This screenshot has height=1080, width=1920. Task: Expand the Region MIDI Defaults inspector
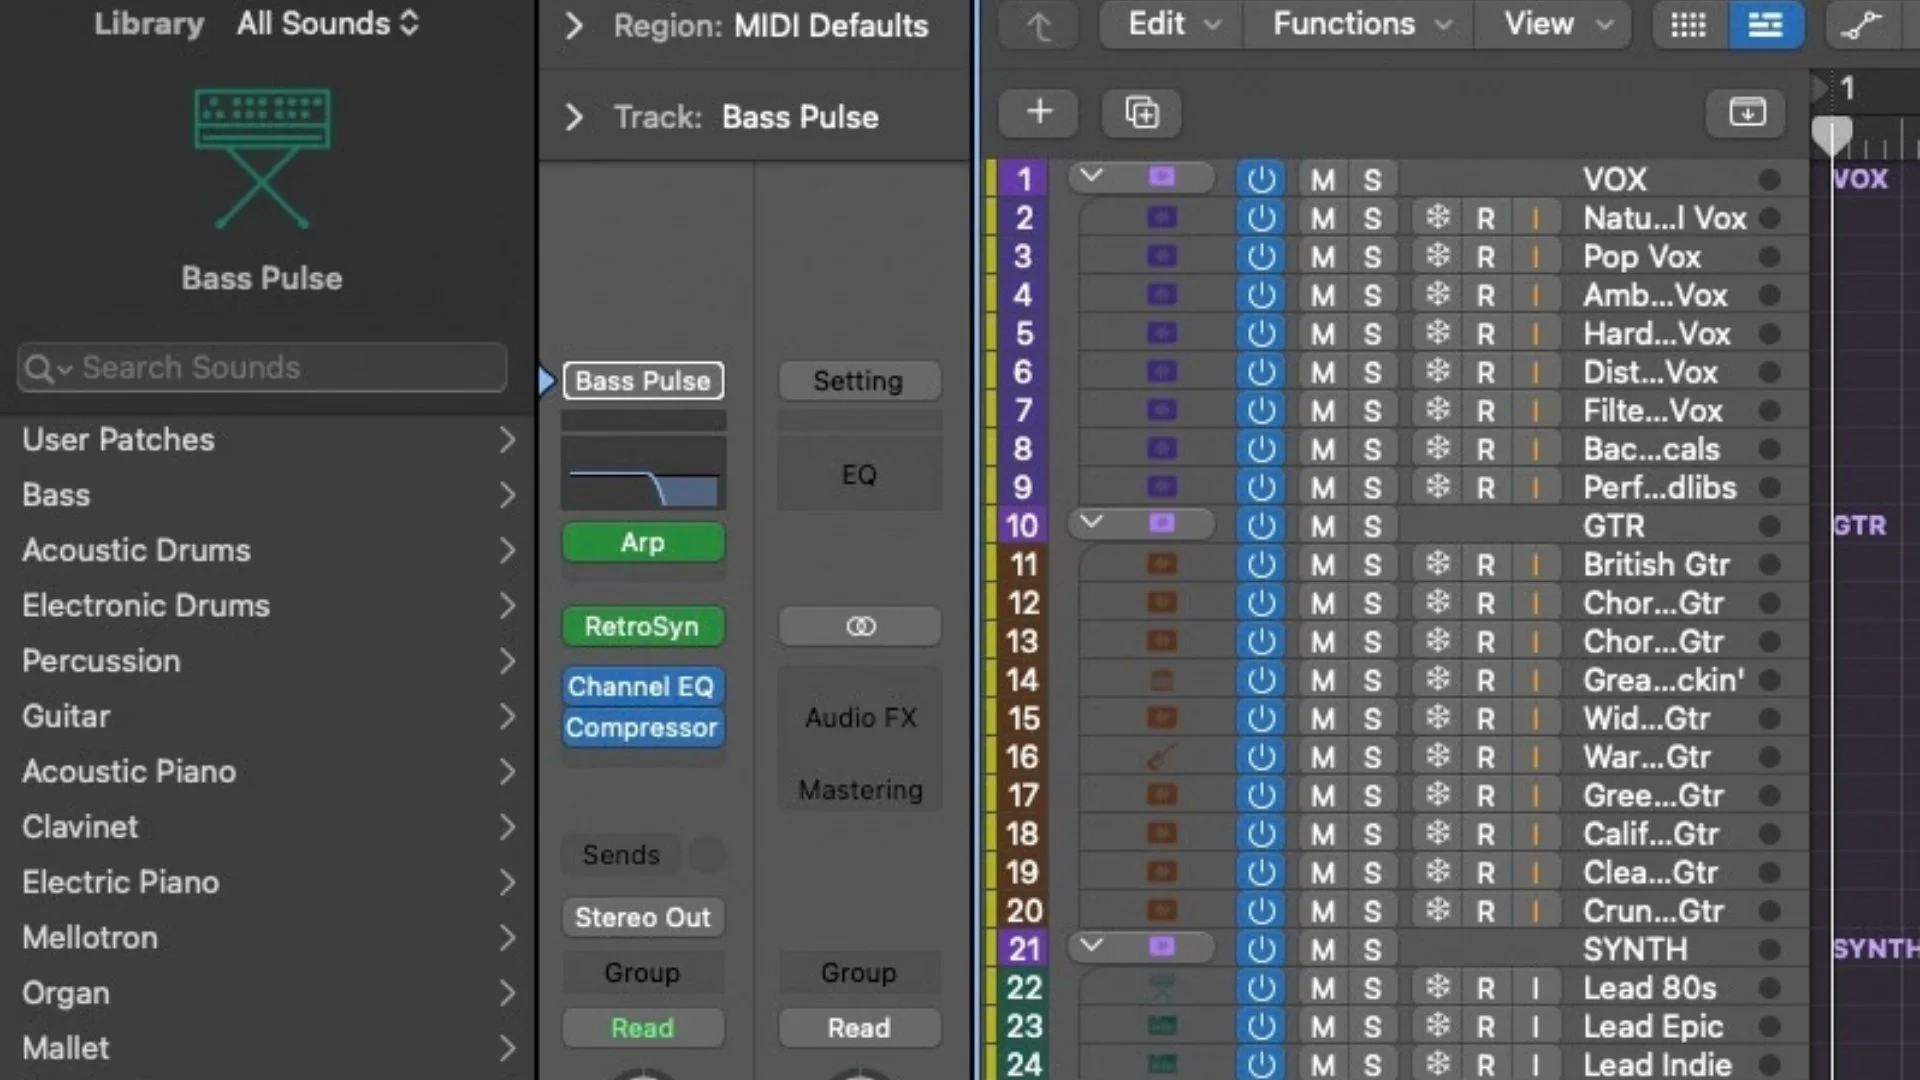(574, 26)
